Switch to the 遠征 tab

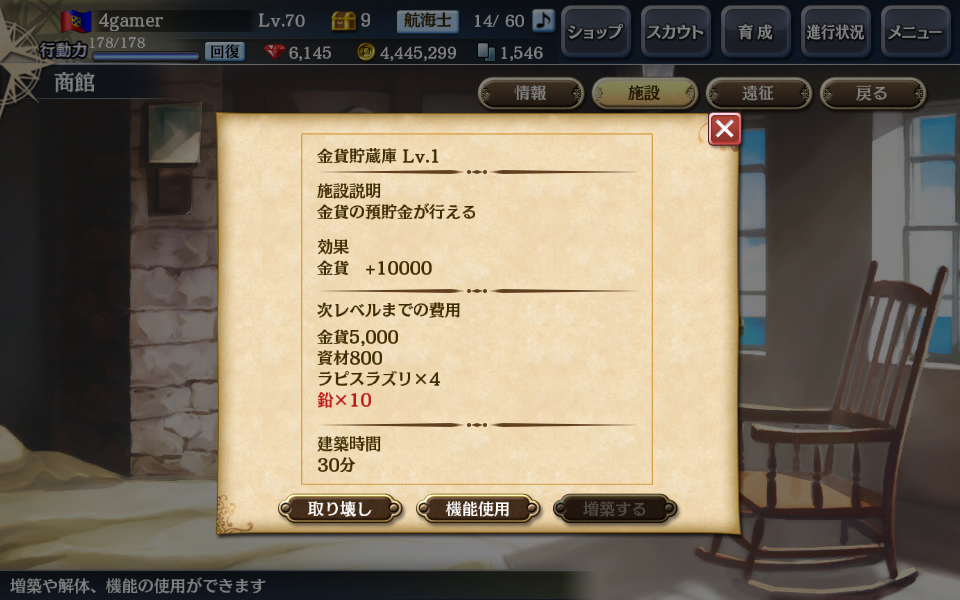pyautogui.click(x=759, y=93)
